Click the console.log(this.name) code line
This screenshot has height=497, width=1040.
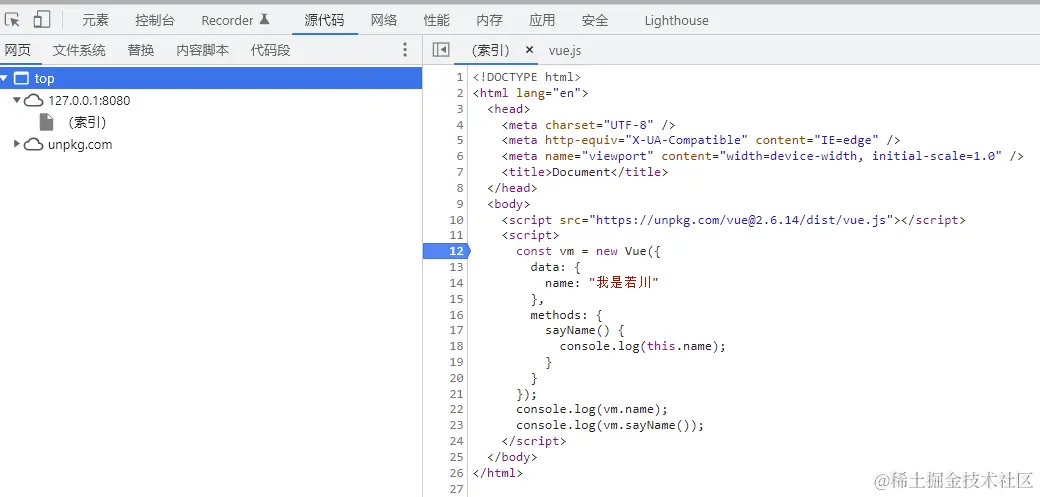pyautogui.click(x=643, y=346)
